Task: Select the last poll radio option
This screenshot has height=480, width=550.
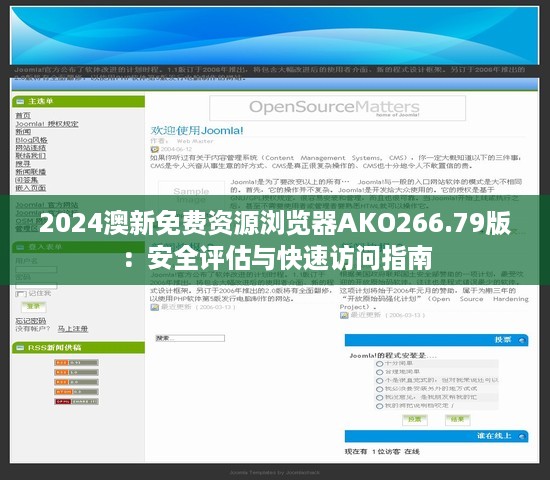Action: pyautogui.click(x=379, y=406)
